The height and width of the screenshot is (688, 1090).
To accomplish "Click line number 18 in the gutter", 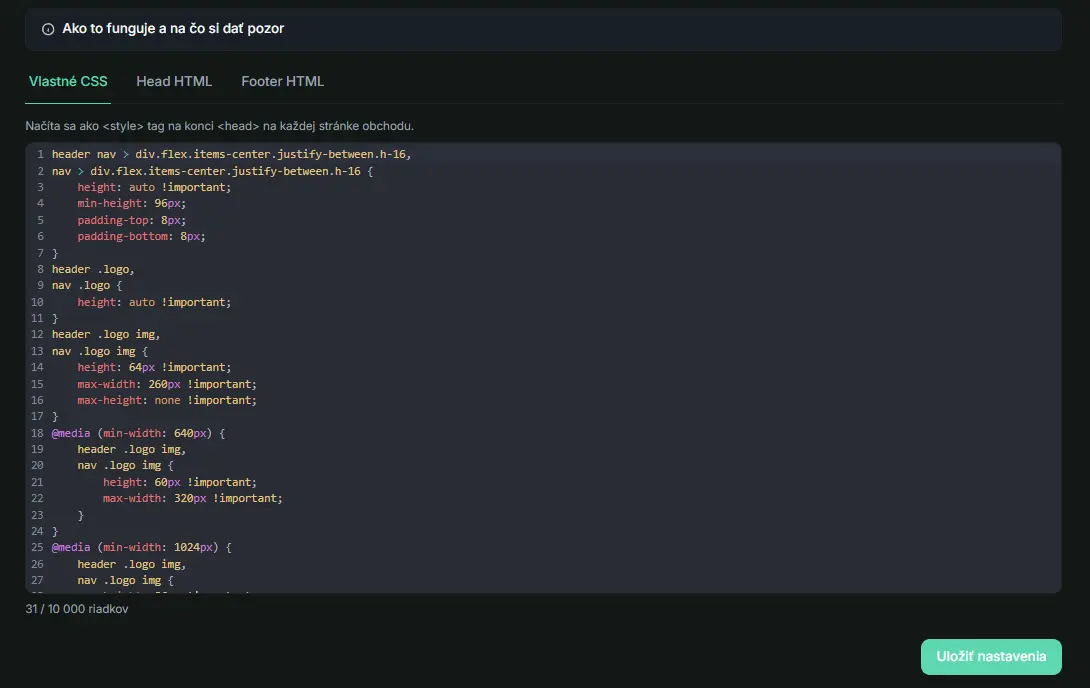I will [x=37, y=433].
